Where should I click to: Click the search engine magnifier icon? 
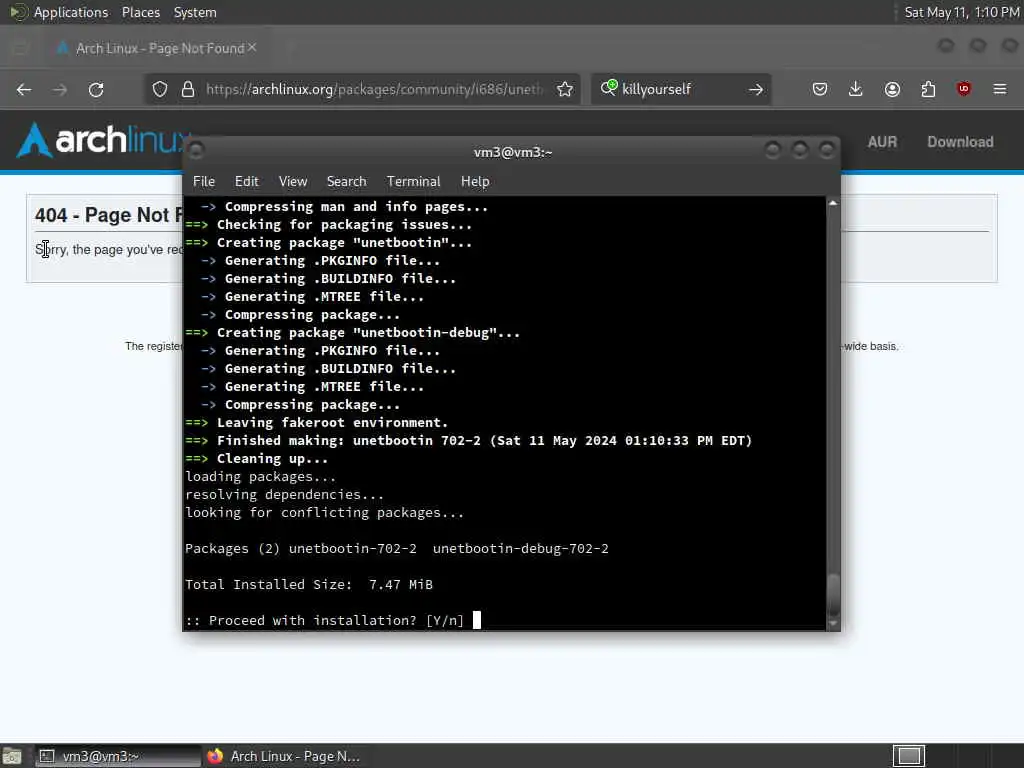609,88
